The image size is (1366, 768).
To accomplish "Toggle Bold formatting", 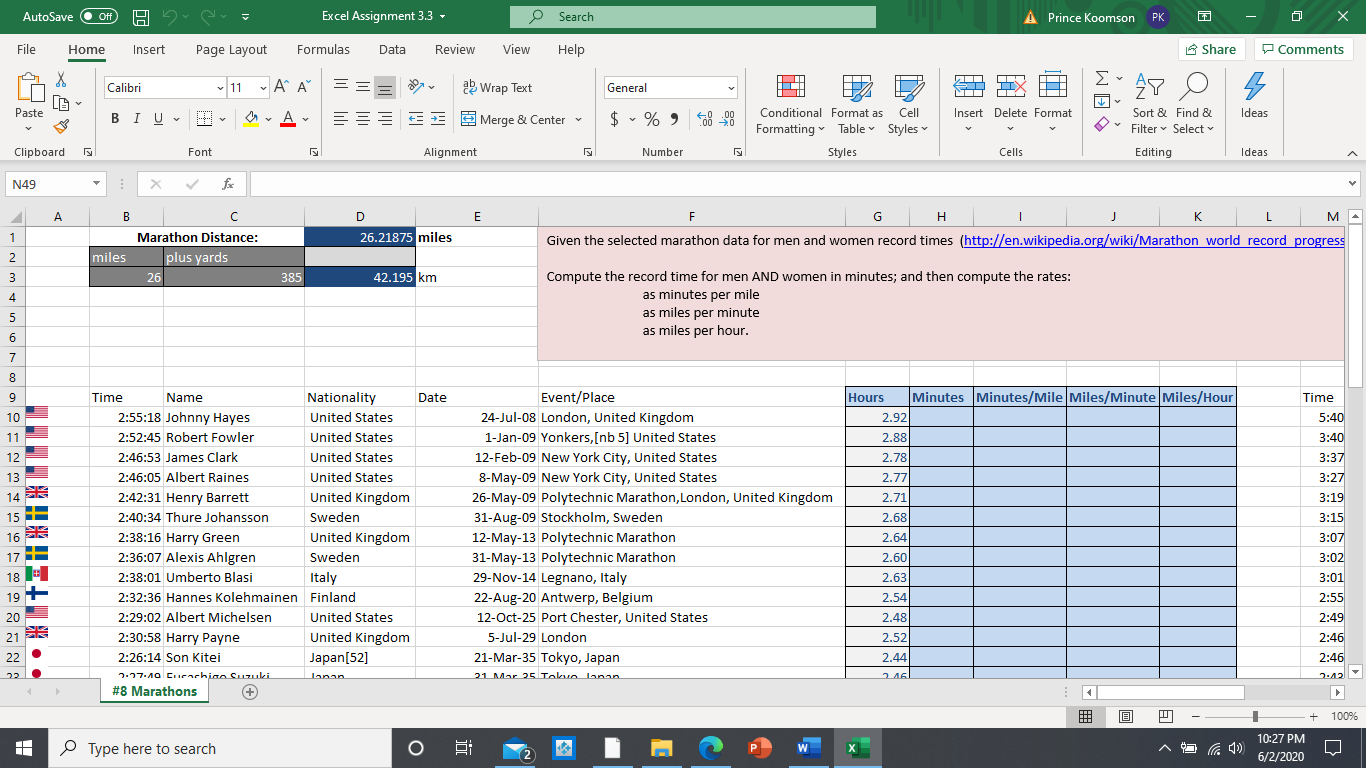I will (x=114, y=118).
